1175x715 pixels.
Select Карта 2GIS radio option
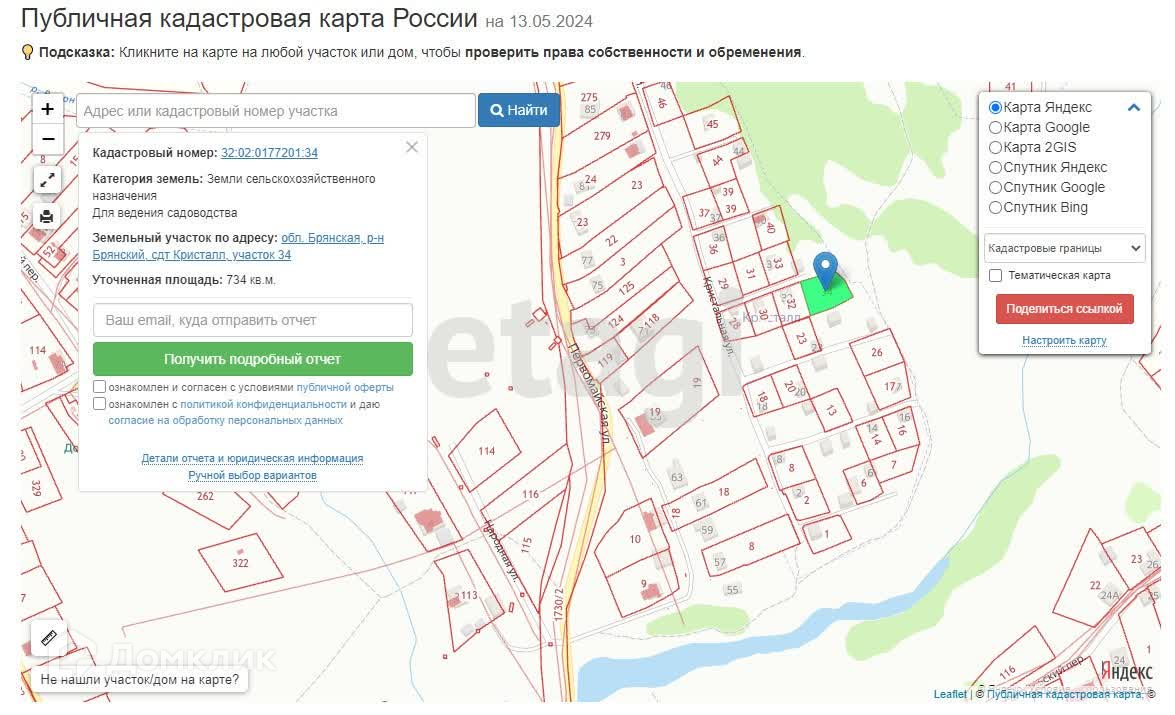point(995,148)
